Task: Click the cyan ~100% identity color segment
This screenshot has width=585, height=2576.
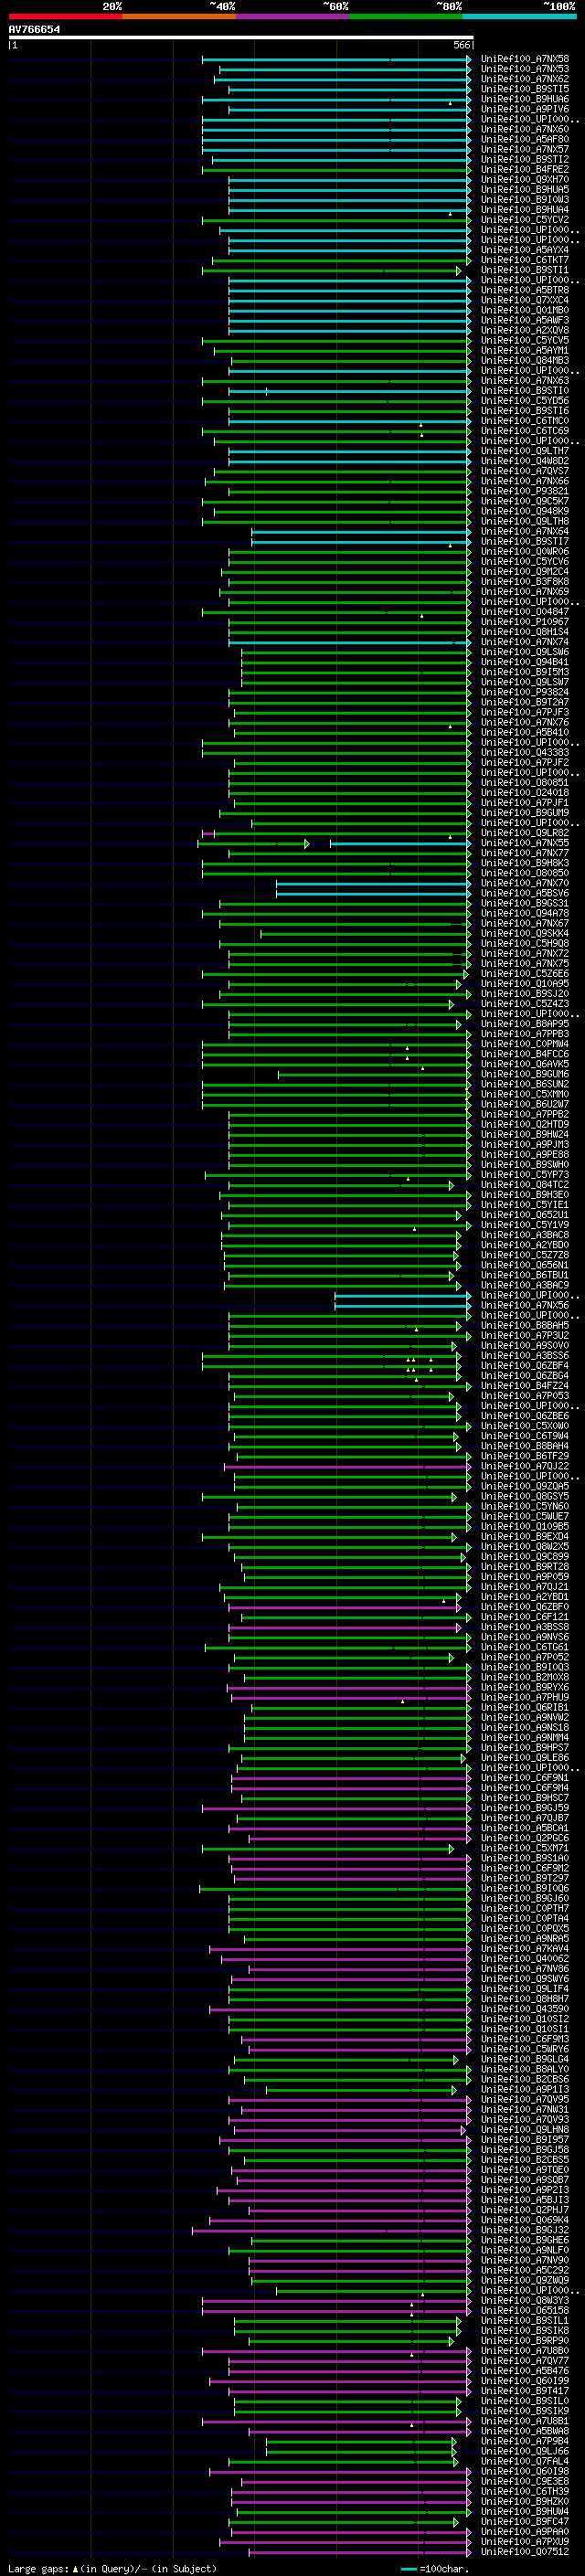Action: [x=519, y=16]
